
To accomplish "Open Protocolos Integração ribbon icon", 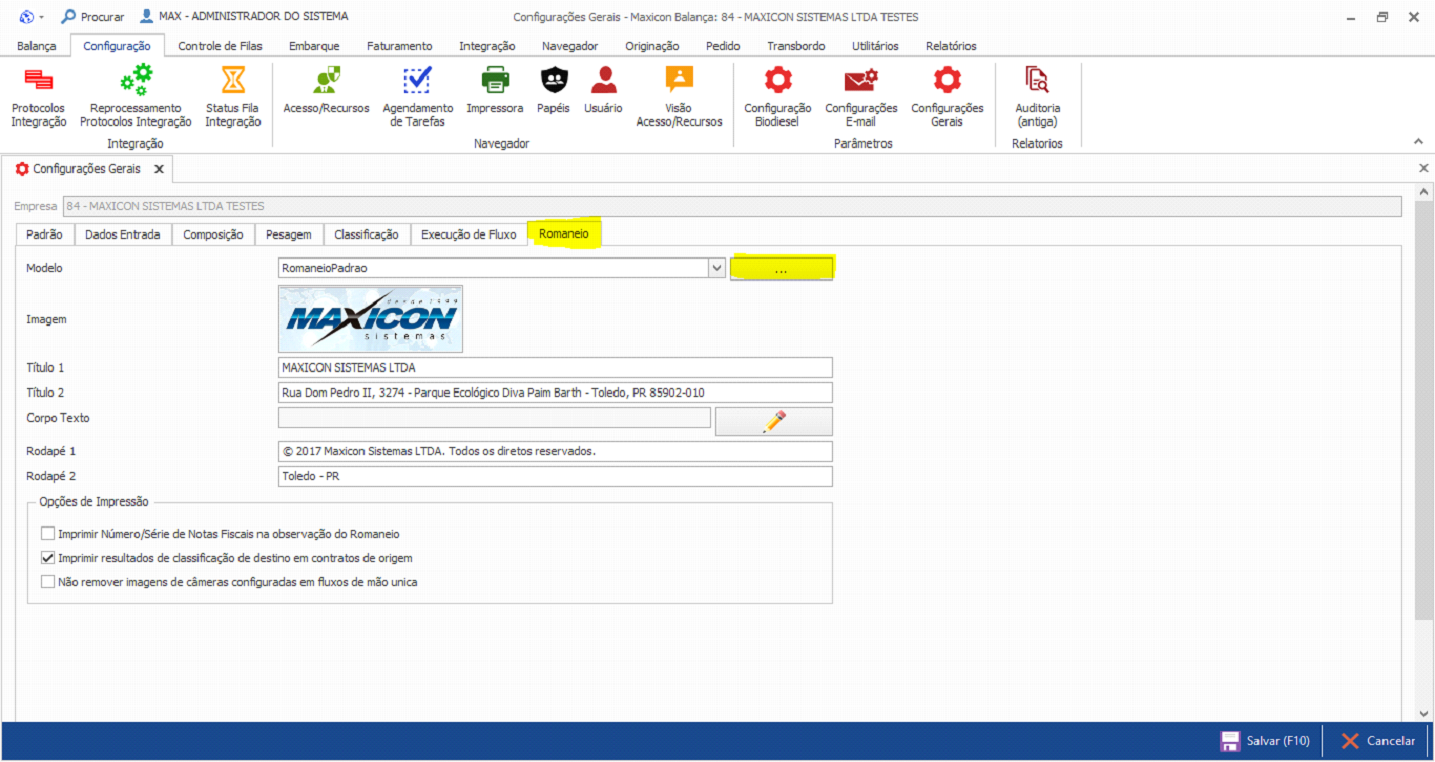I will point(39,80).
